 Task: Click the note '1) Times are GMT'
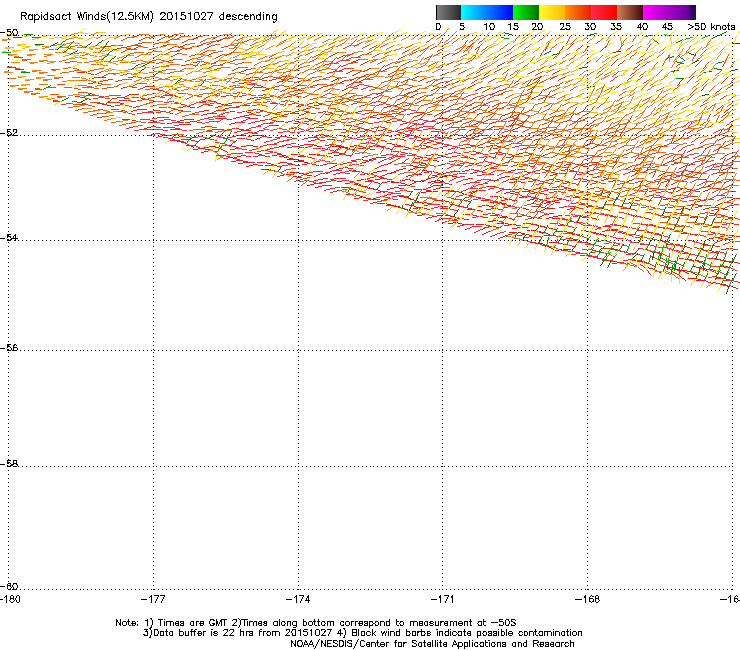coord(186,623)
